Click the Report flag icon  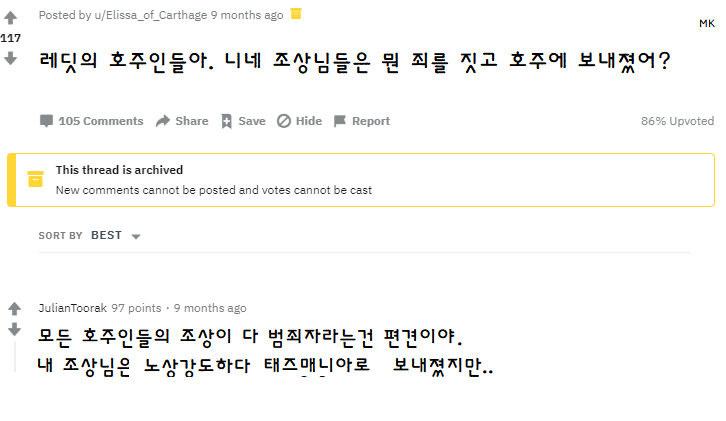[x=340, y=121]
